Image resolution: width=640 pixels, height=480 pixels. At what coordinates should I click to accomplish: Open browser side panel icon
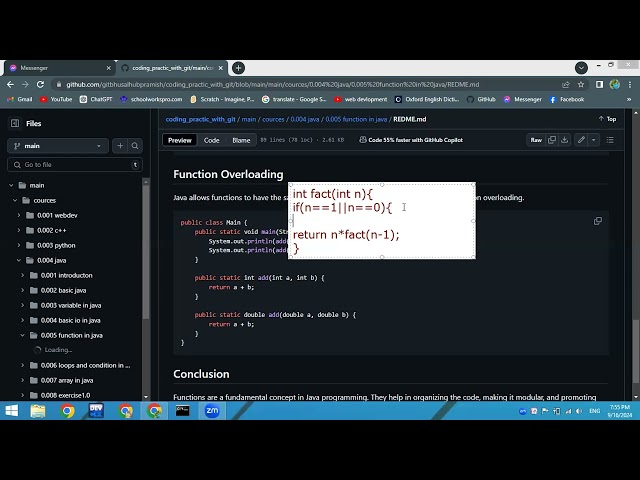tap(599, 84)
